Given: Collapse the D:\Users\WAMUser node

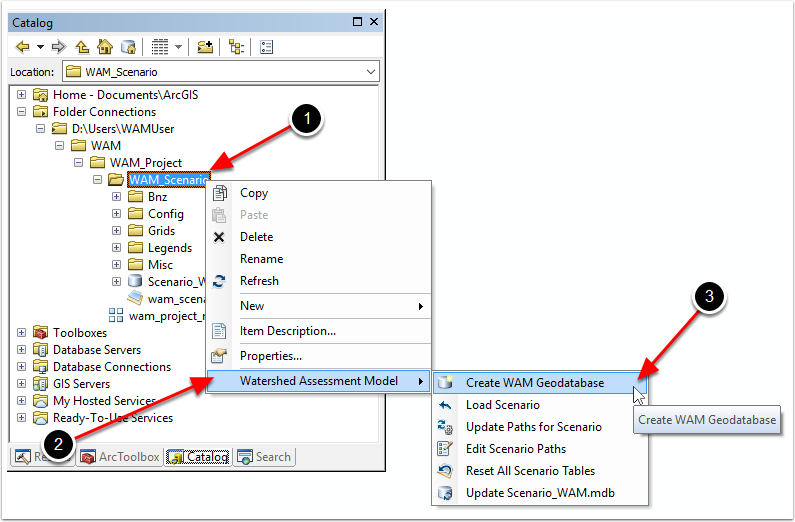Looking at the screenshot, I should (40, 129).
